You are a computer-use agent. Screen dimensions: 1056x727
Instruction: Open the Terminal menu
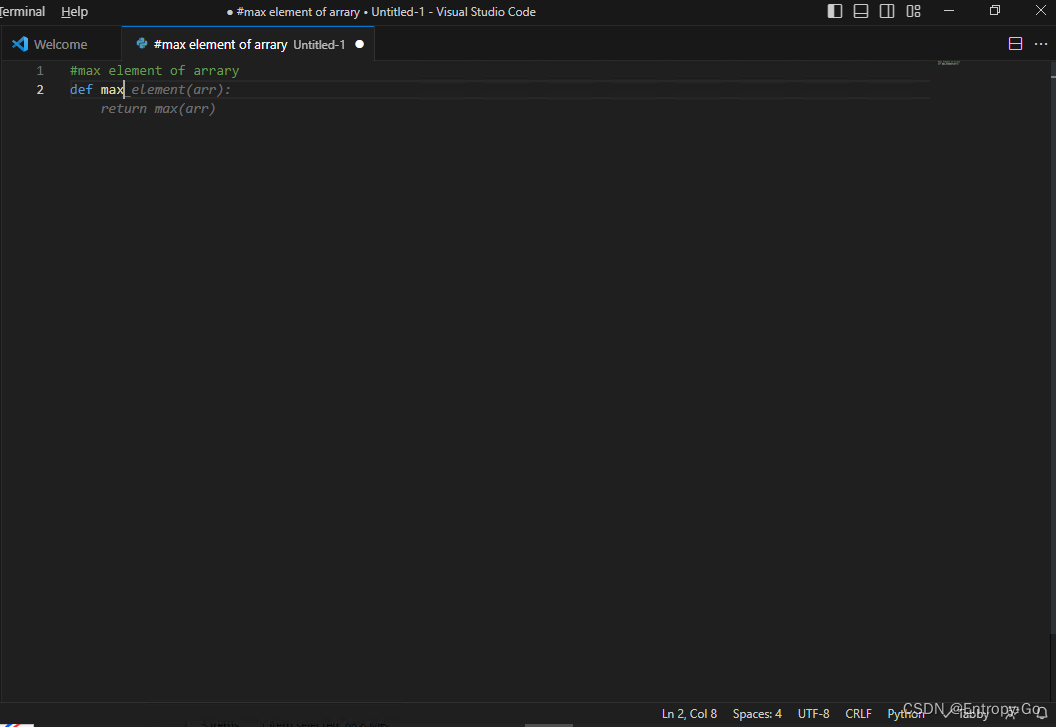coord(22,11)
